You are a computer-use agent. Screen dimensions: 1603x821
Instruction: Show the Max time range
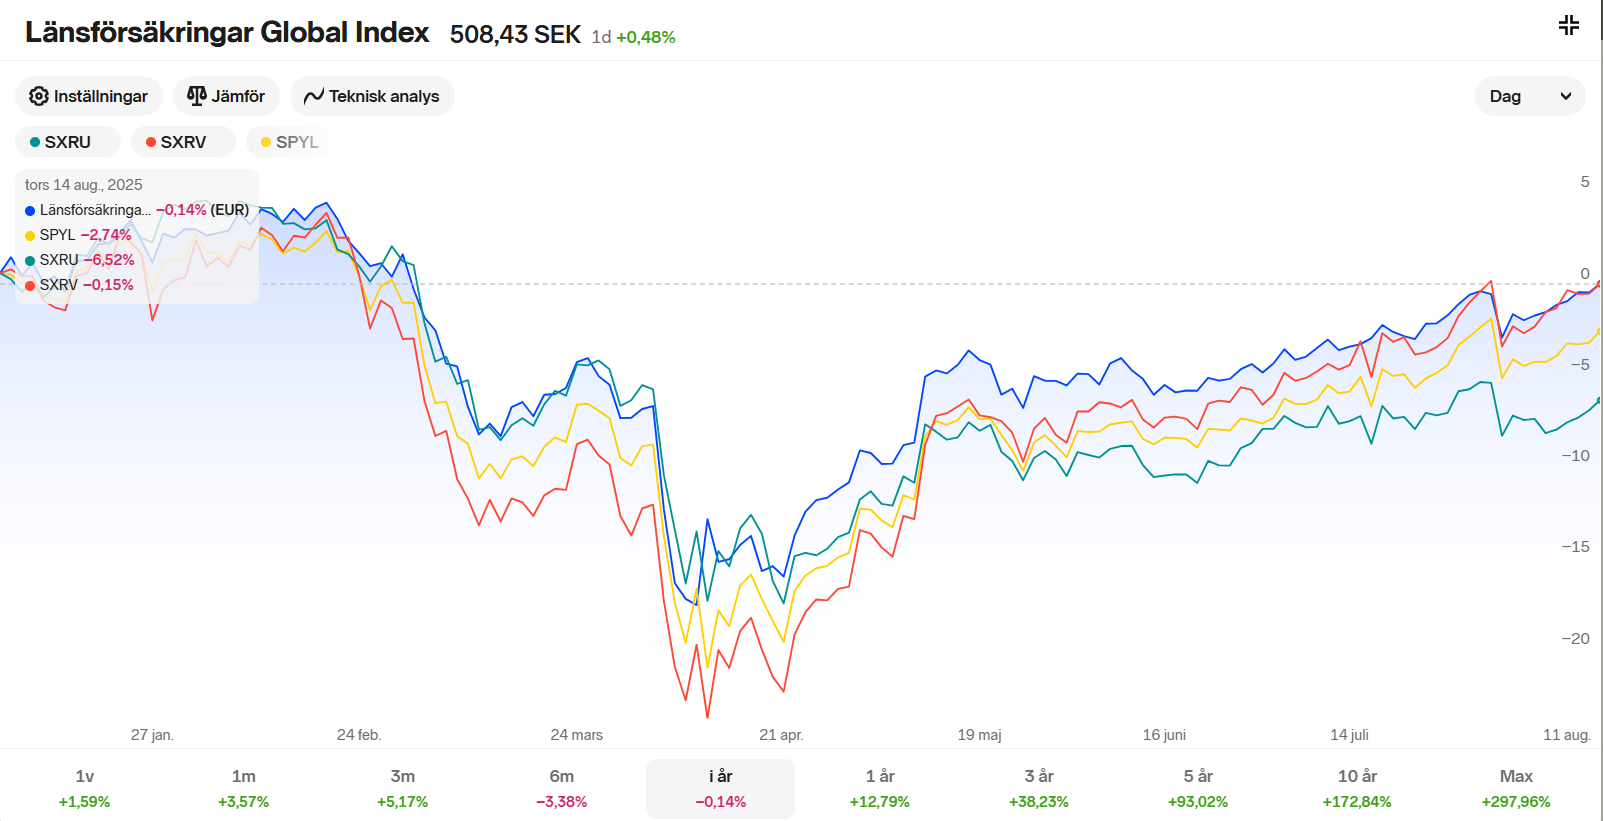[x=1515, y=788]
